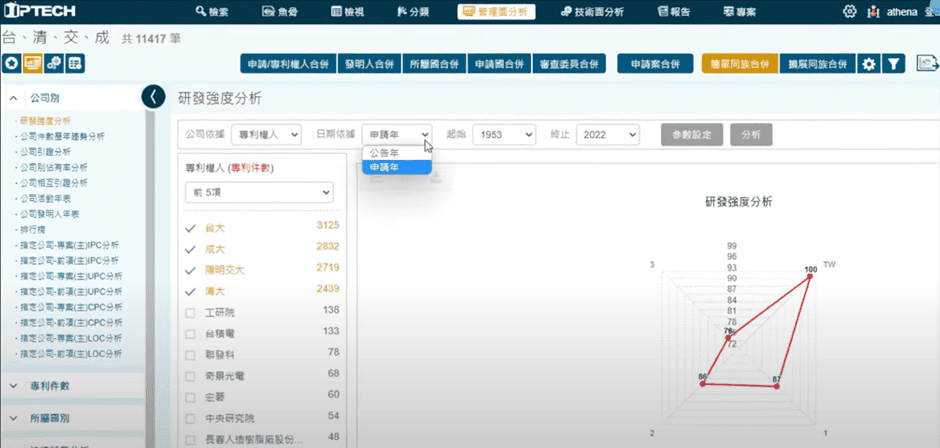Open 公司引證分析 in the sidebar
Viewport: 940px width, 448px height.
(x=48, y=152)
